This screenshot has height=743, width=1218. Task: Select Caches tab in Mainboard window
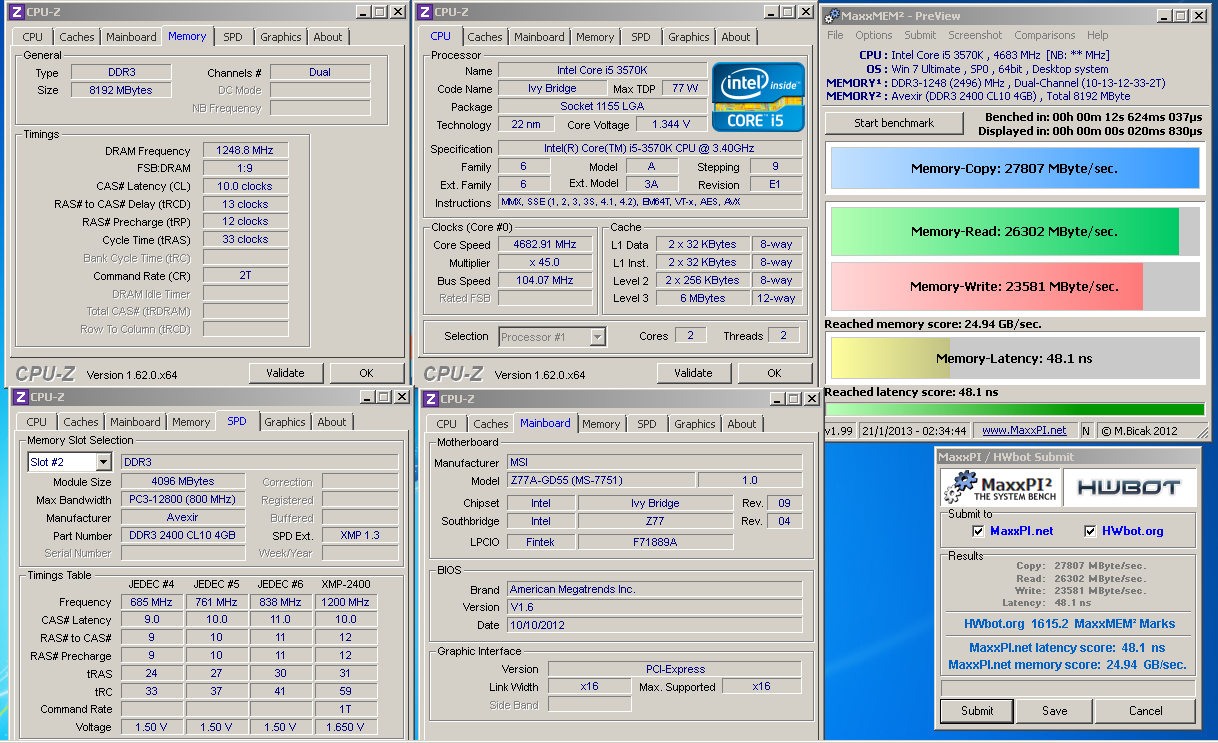point(491,424)
